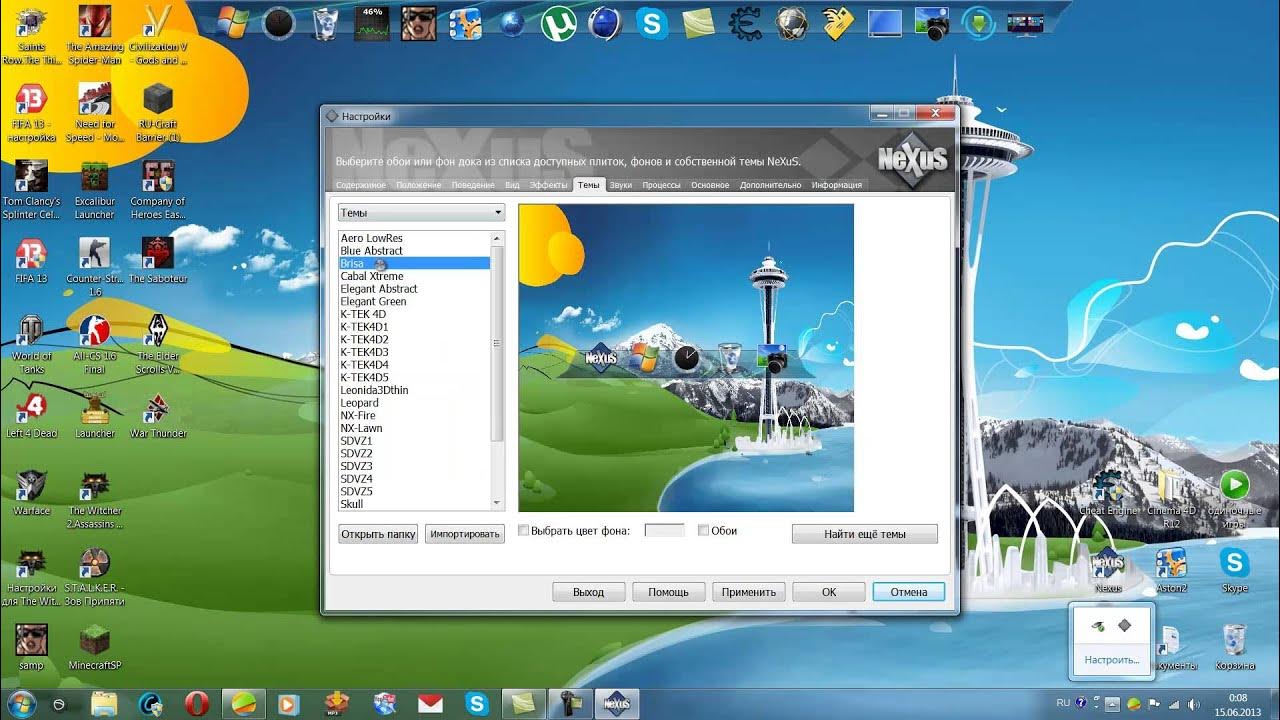Open The Elder Scrolls V desktop icon
Viewport: 1280px width, 720px height.
(x=158, y=345)
